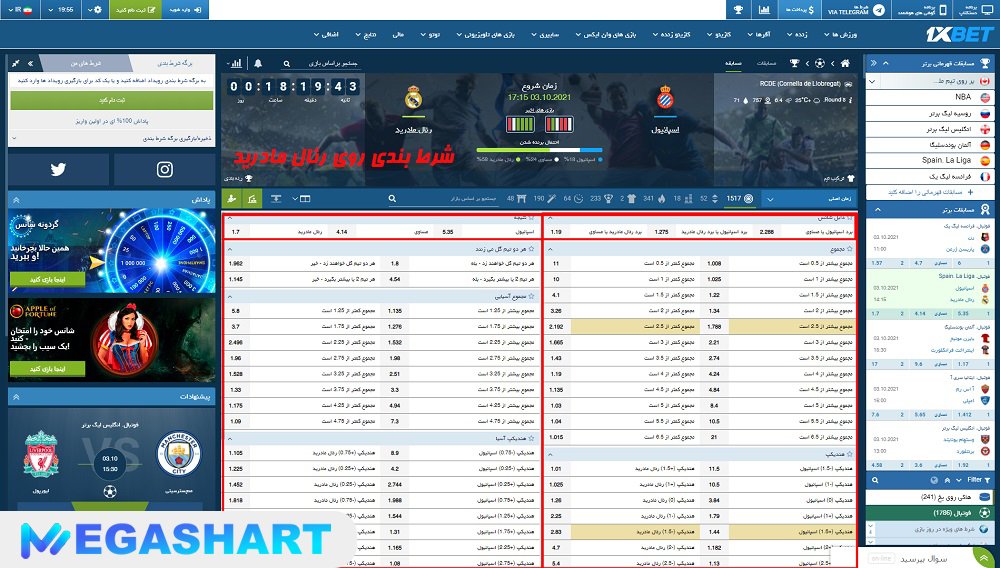1000x568 pixels.
Task: Collapse the suggestions panel
Action: click(16, 397)
